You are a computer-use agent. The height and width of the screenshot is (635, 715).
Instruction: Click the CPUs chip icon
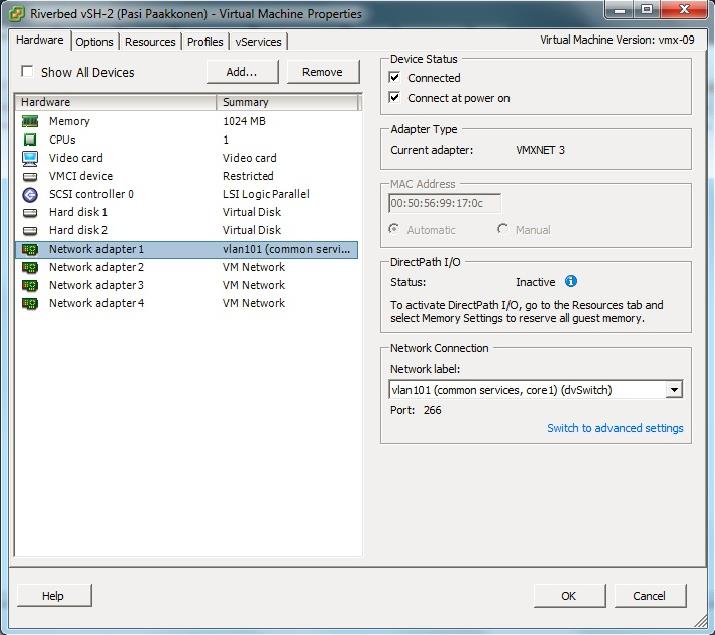[30, 139]
